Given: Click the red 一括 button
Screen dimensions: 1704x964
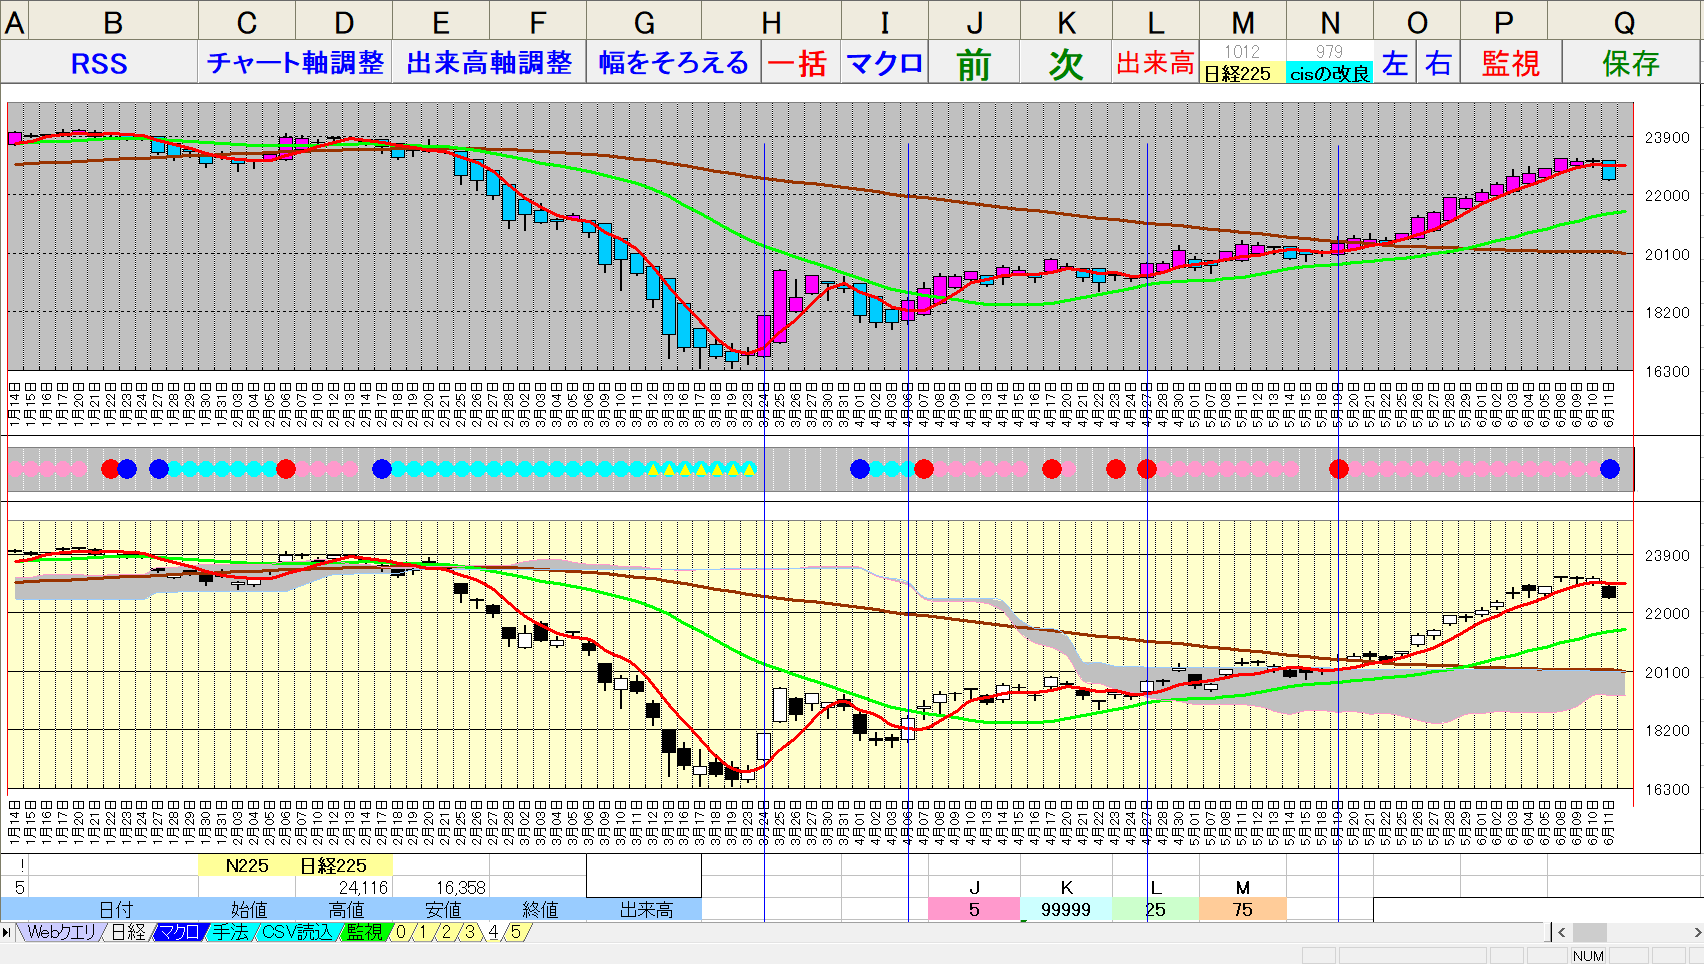Looking at the screenshot, I should tap(801, 63).
